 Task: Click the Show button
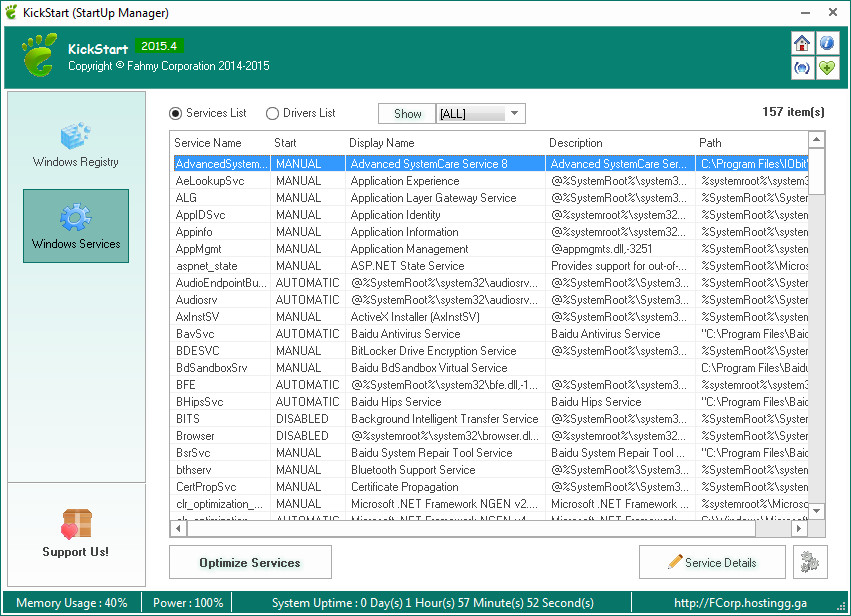407,113
